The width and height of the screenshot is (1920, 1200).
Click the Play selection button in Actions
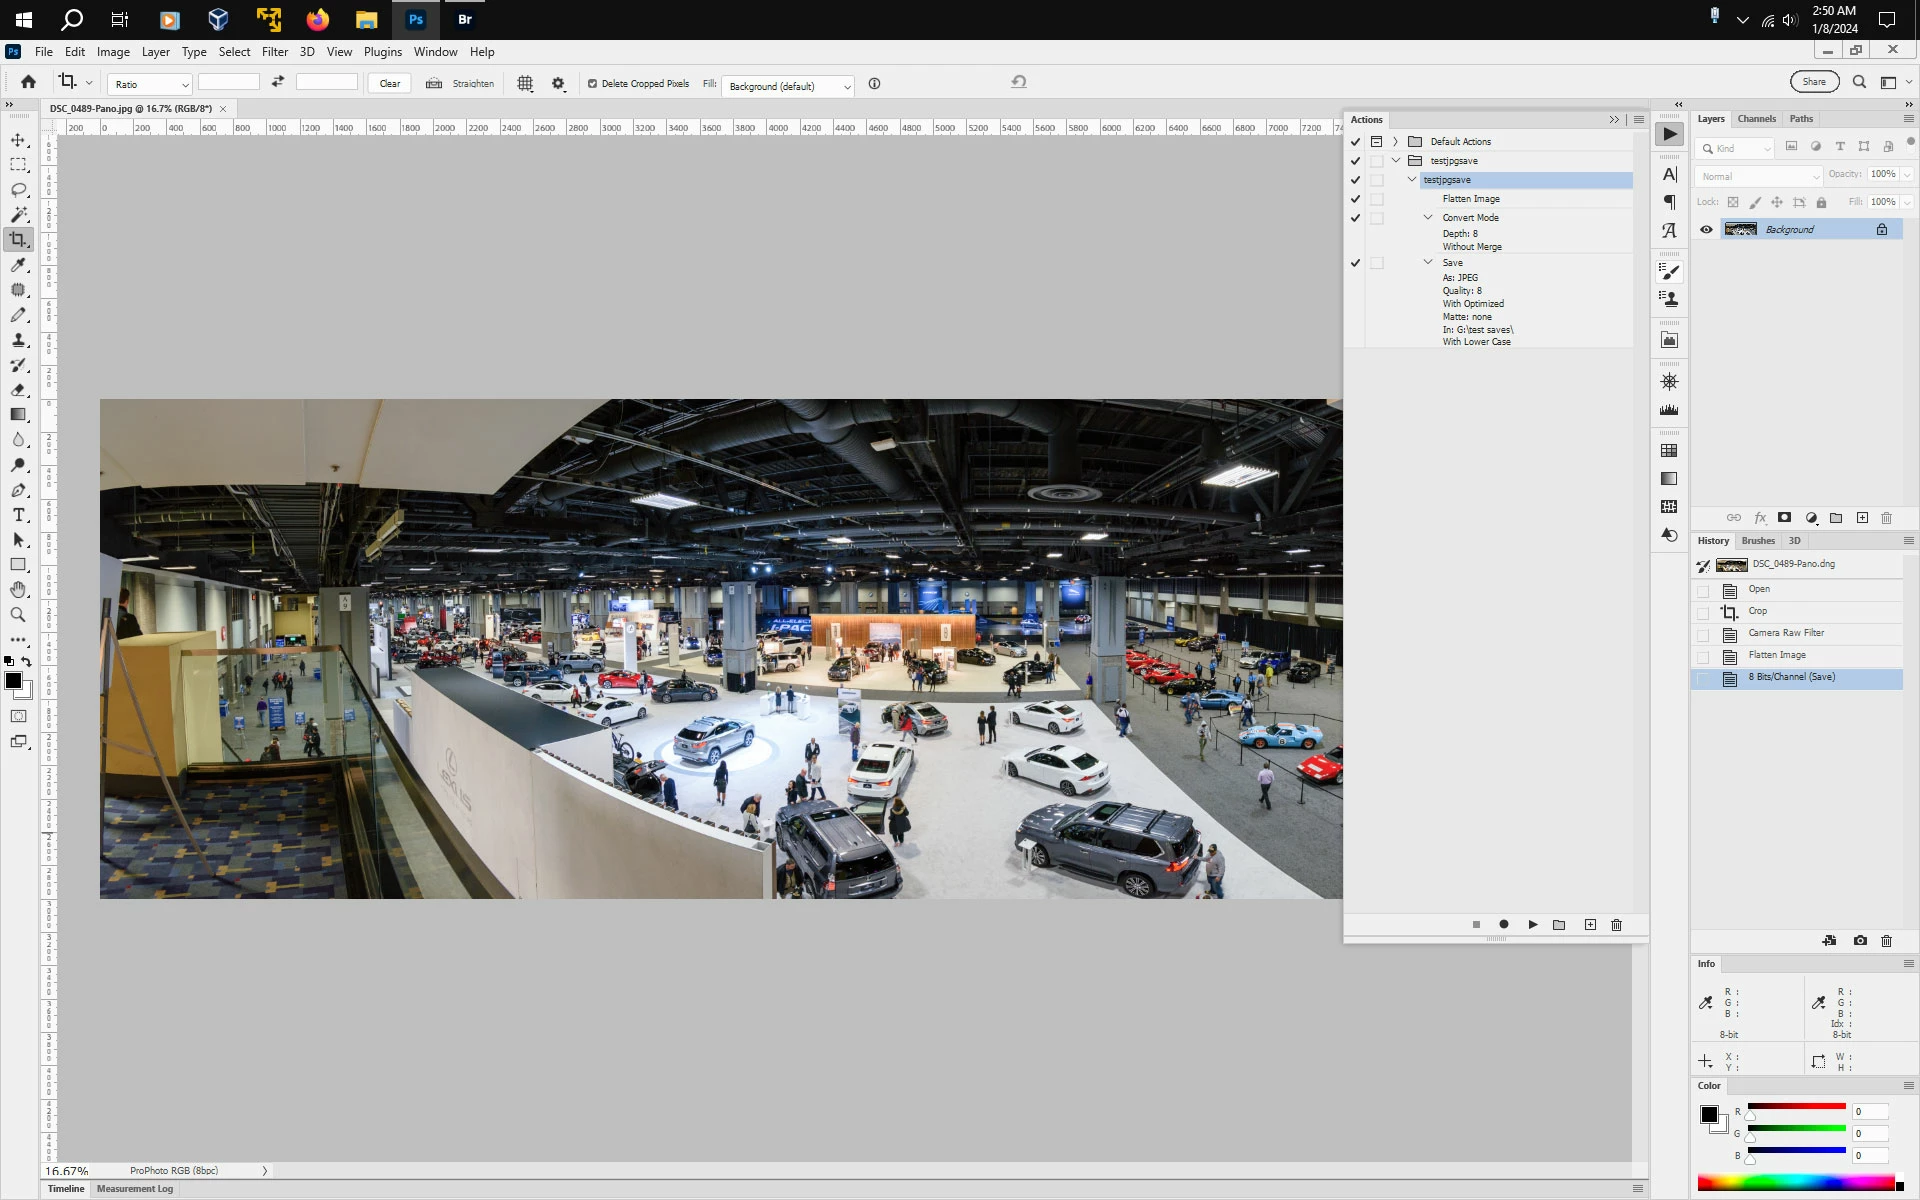(x=1532, y=925)
